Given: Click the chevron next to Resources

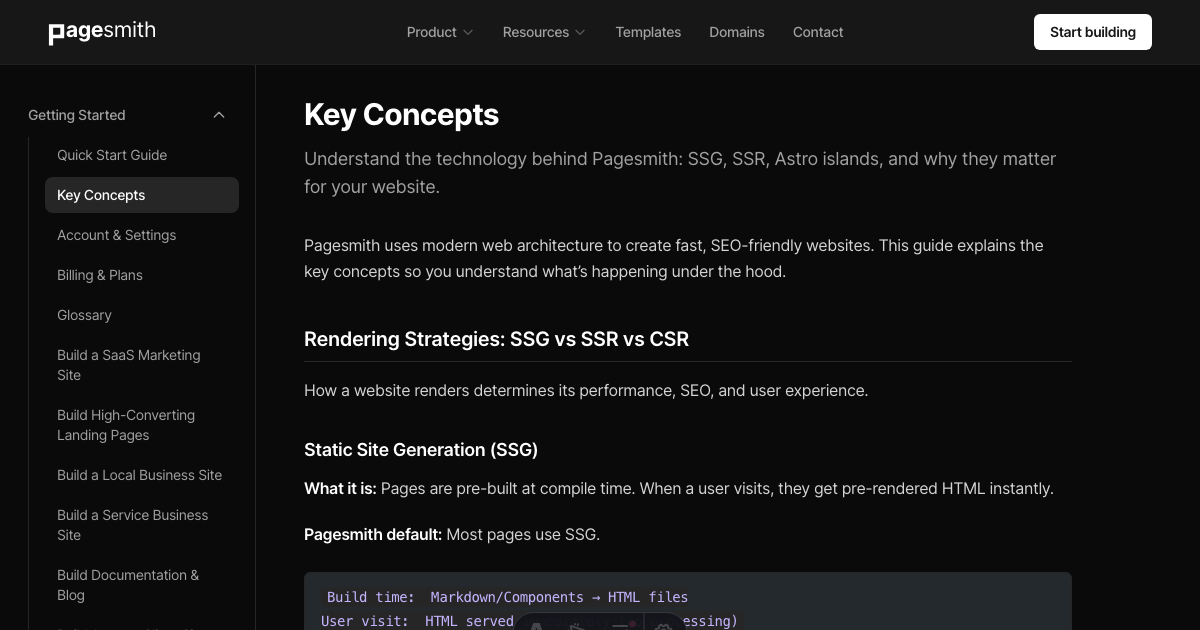Looking at the screenshot, I should point(579,33).
